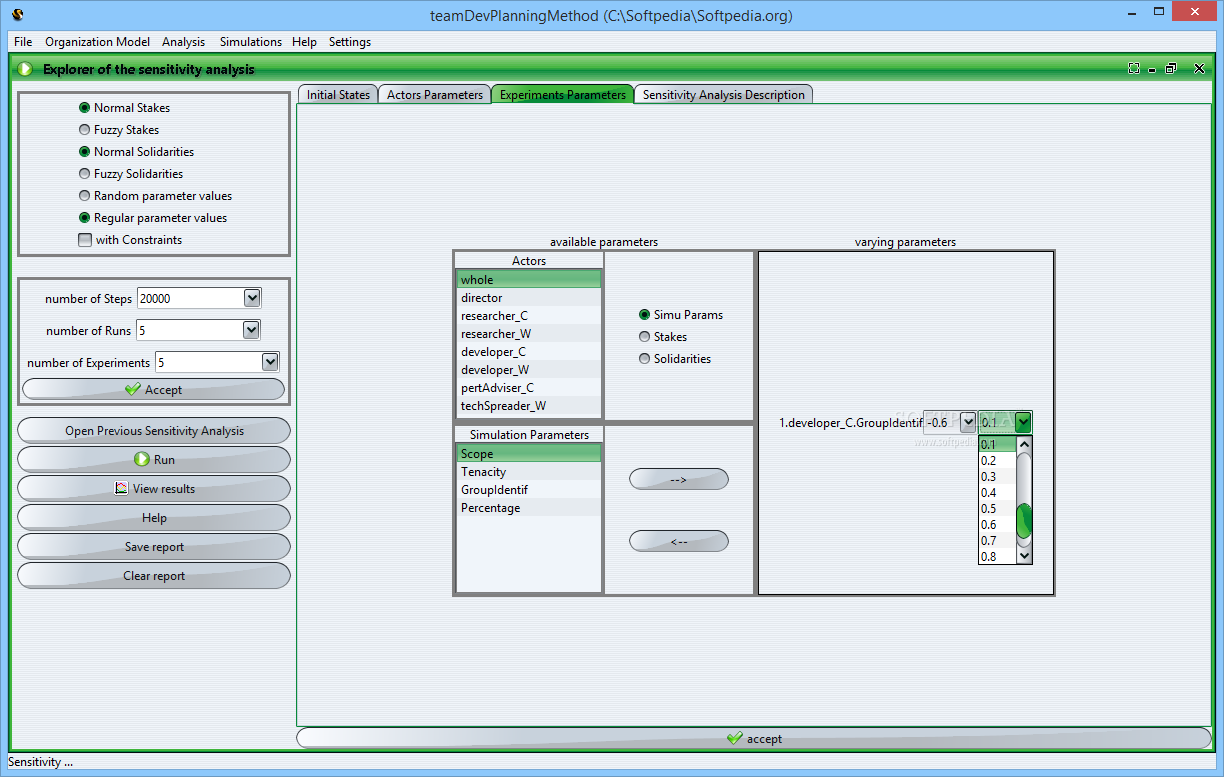The image size is (1224, 777).
Task: Open the File menu
Action: point(23,42)
